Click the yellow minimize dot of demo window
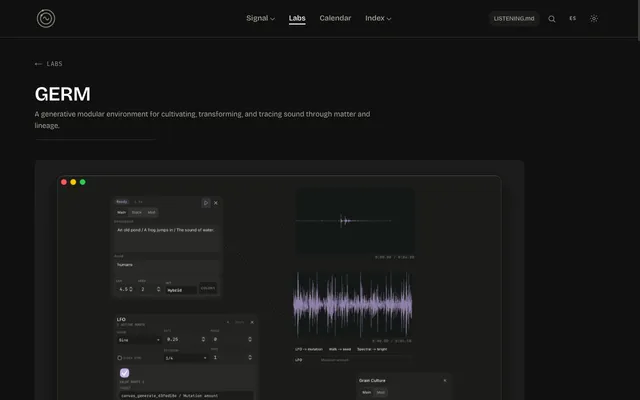The width and height of the screenshot is (640, 400). tap(73, 182)
